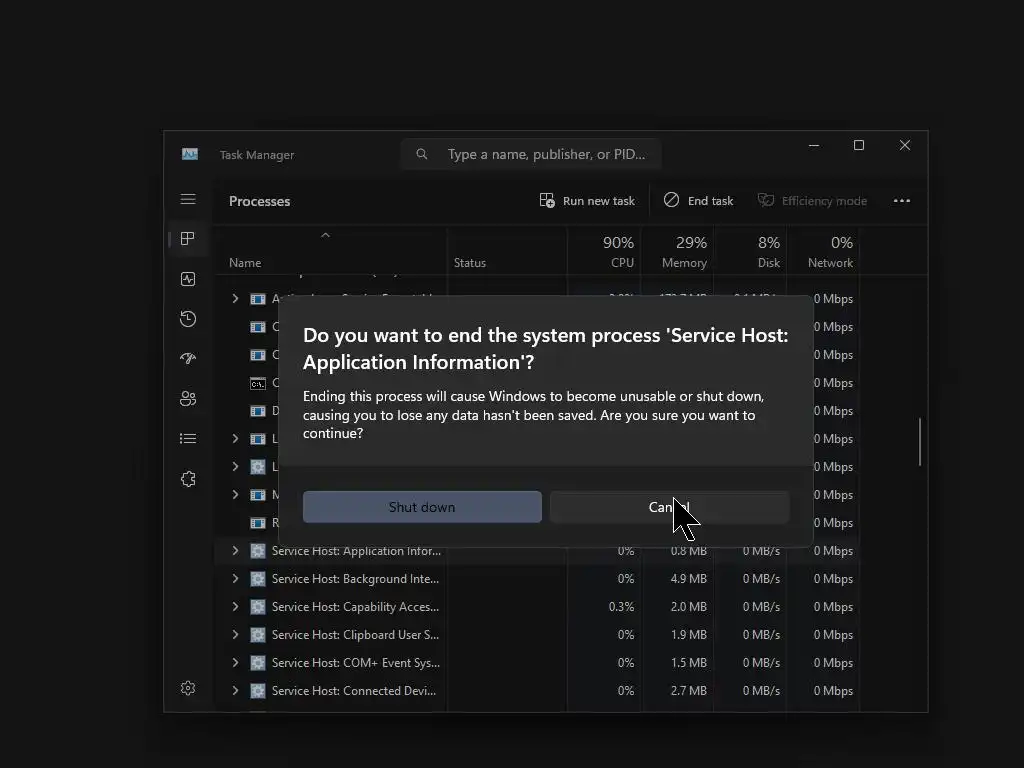Open Task Manager settings gear

(188, 688)
